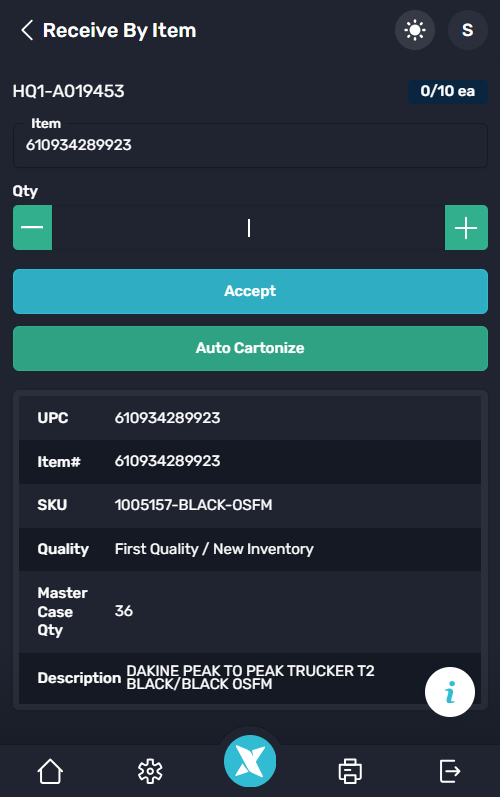The height and width of the screenshot is (797, 500).
Task: Go to Home from the bottom bar
Action: coord(50,771)
